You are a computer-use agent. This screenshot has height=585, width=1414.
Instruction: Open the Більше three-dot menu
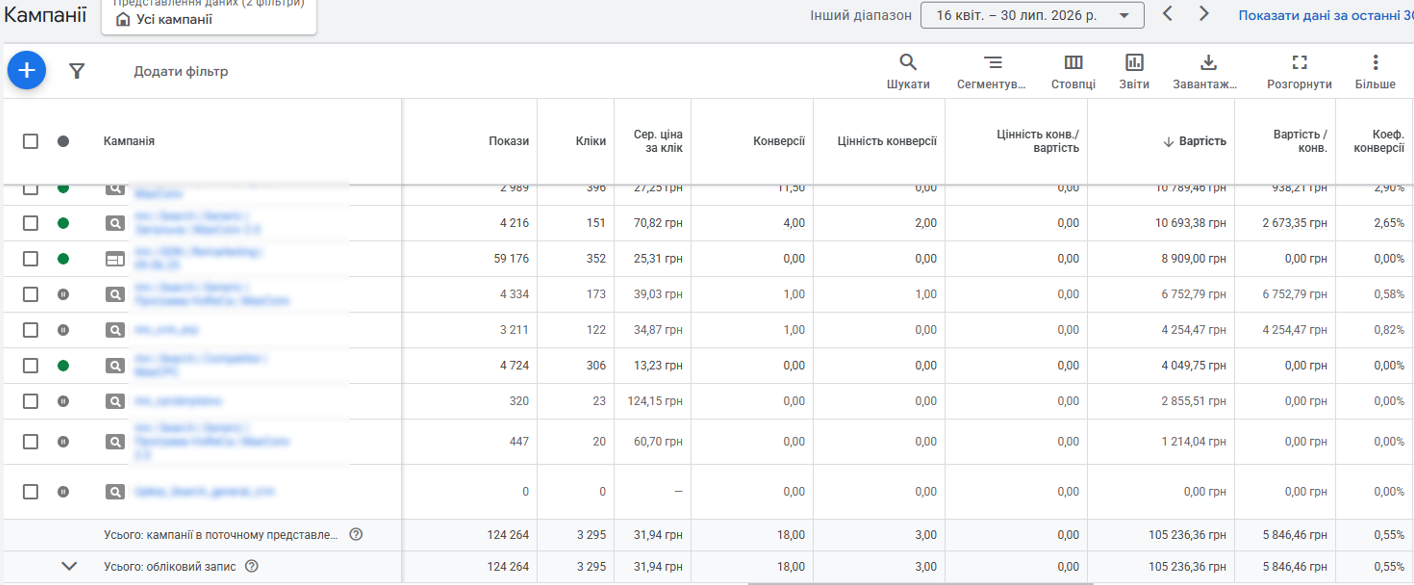click(1375, 62)
